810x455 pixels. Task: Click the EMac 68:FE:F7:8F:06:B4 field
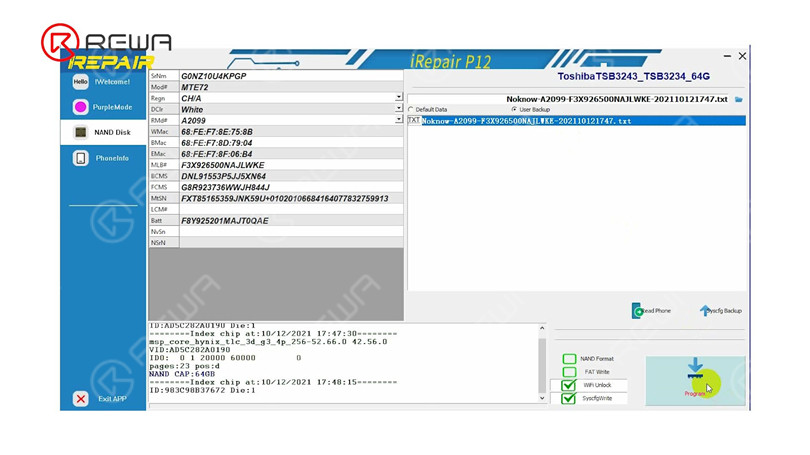pos(291,154)
